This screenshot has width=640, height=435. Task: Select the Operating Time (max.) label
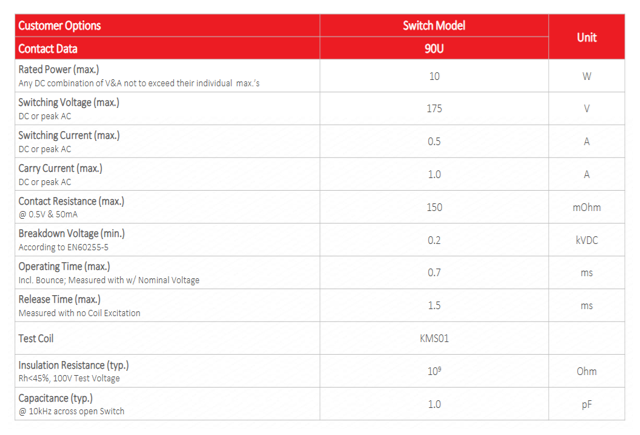(65, 266)
